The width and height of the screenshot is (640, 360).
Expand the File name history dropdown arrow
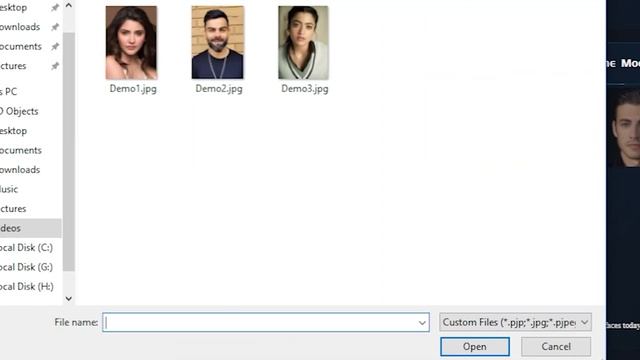(x=422, y=323)
